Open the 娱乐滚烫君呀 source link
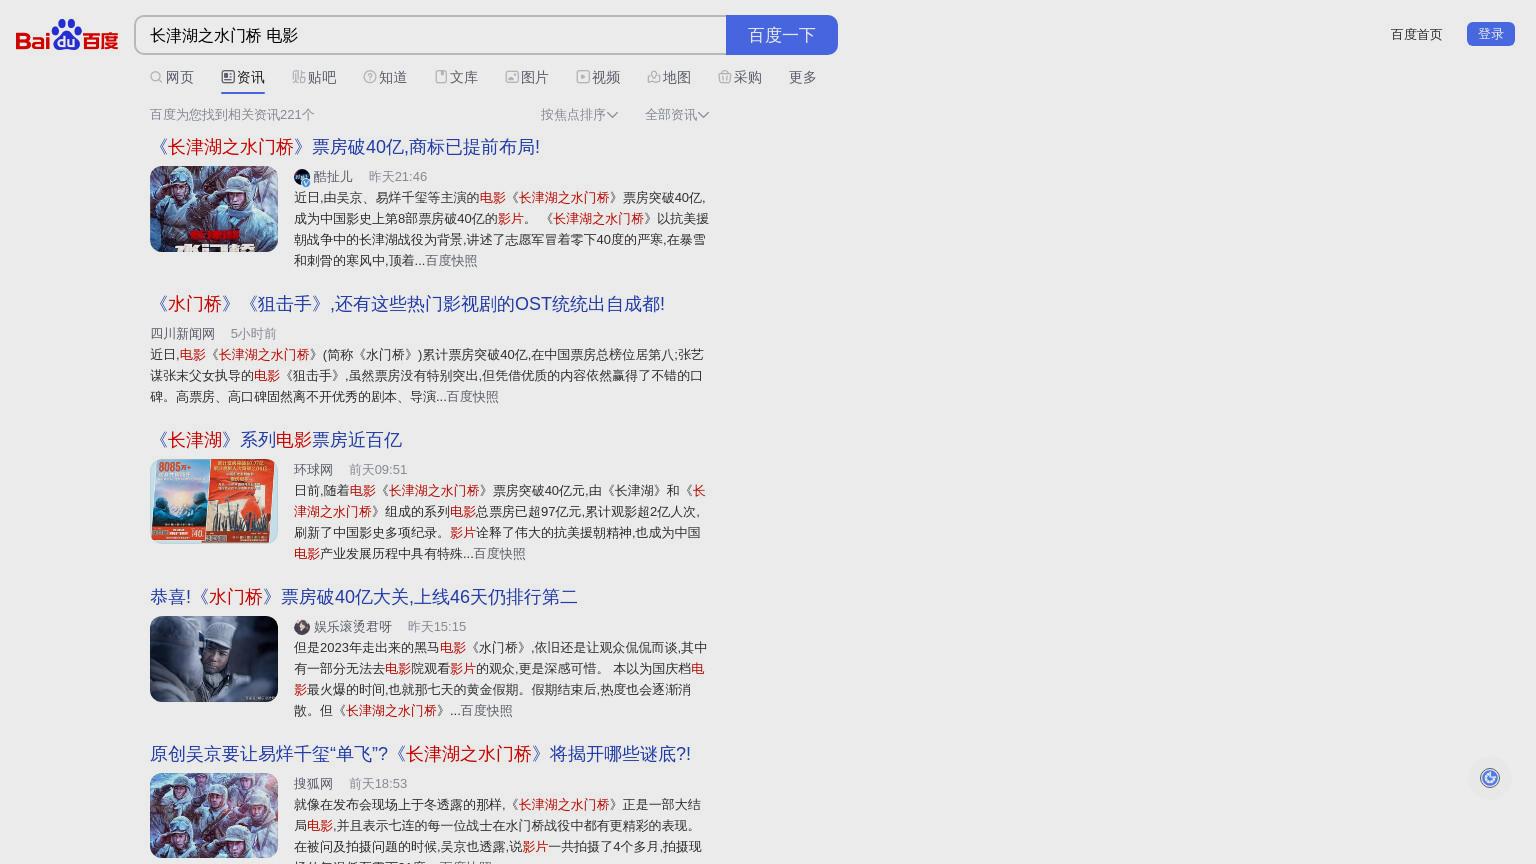 [352, 626]
